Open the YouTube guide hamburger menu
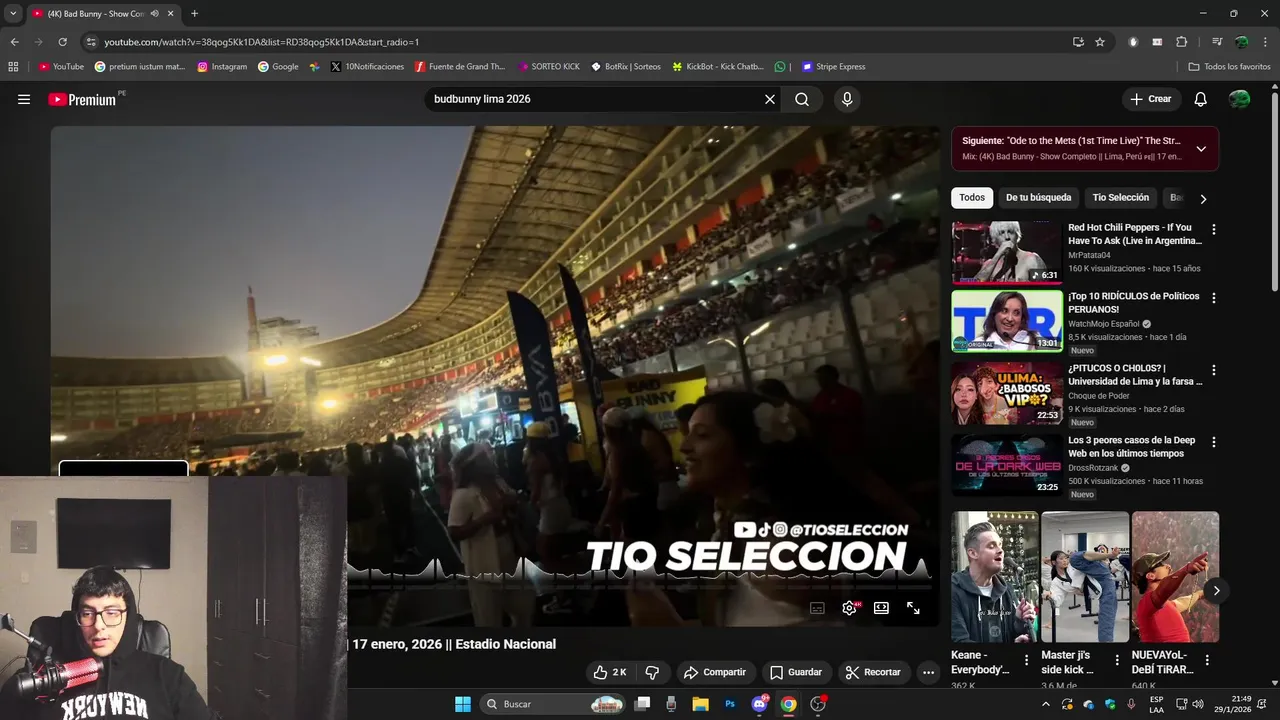The height and width of the screenshot is (720, 1280). tap(24, 99)
